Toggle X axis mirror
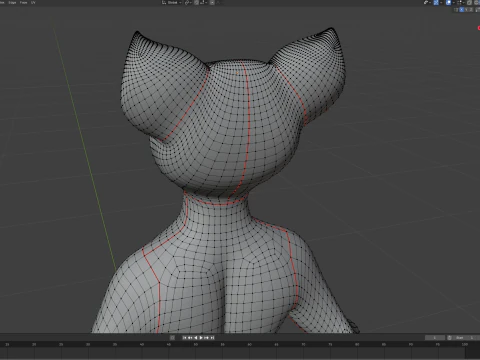480x360 pixels. pyautogui.click(x=461, y=9)
